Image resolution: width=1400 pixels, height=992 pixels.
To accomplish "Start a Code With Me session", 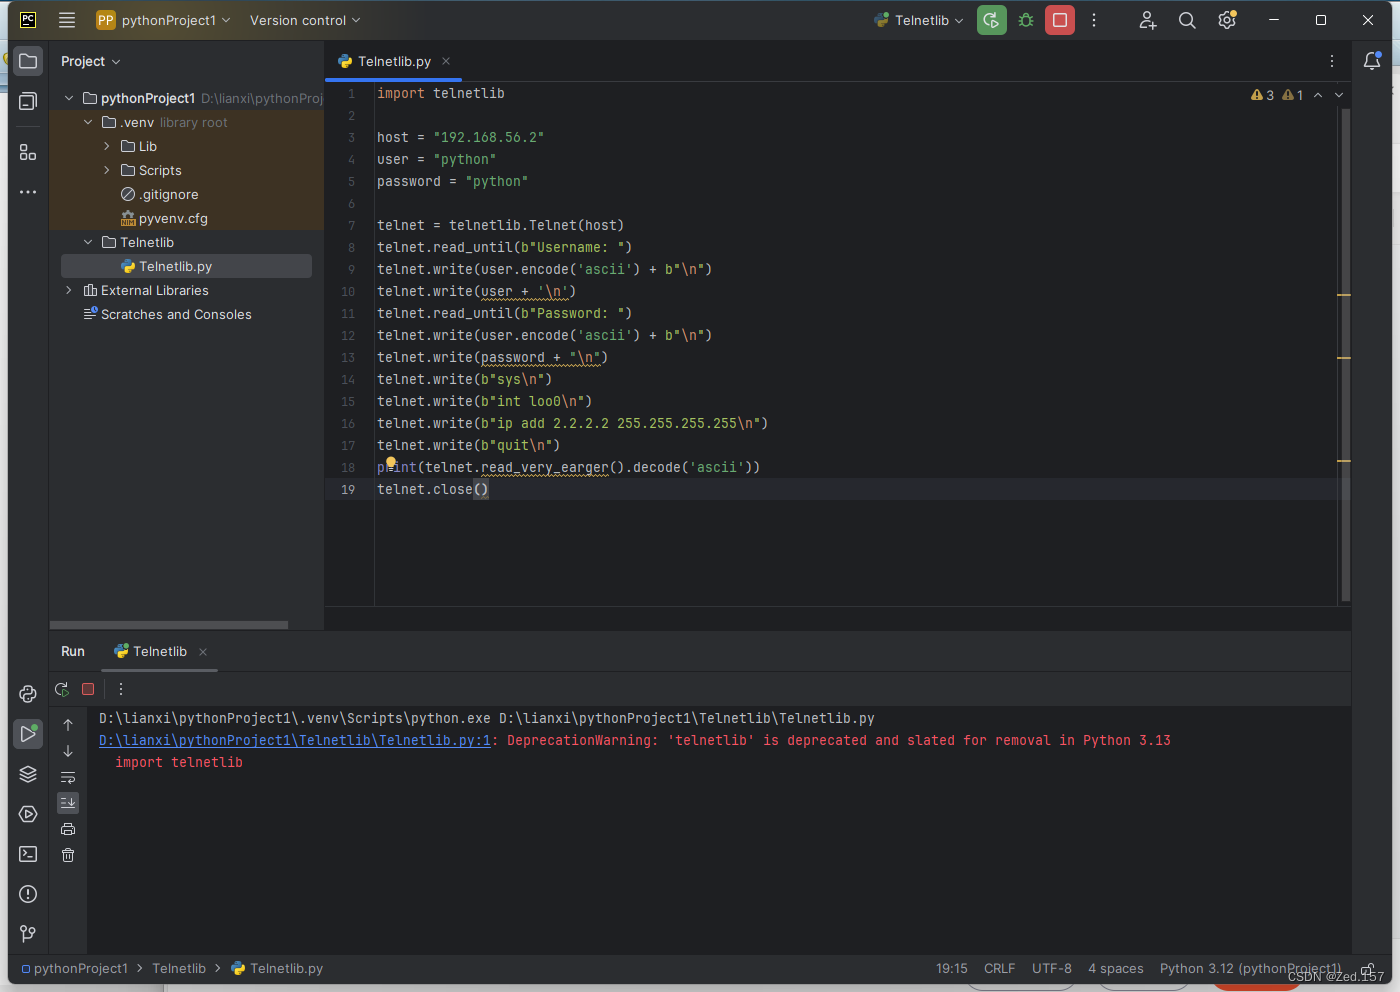I will 1147,20.
